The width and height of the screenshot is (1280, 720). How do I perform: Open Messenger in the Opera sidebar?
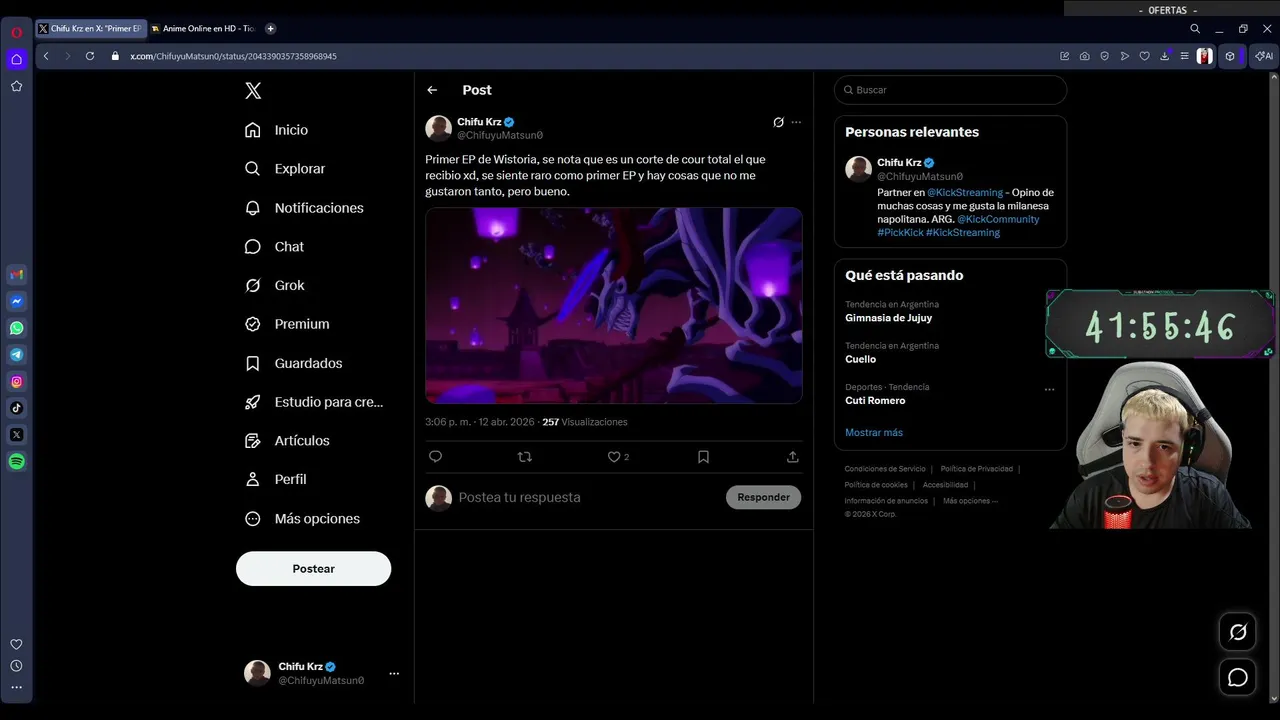[x=17, y=301]
